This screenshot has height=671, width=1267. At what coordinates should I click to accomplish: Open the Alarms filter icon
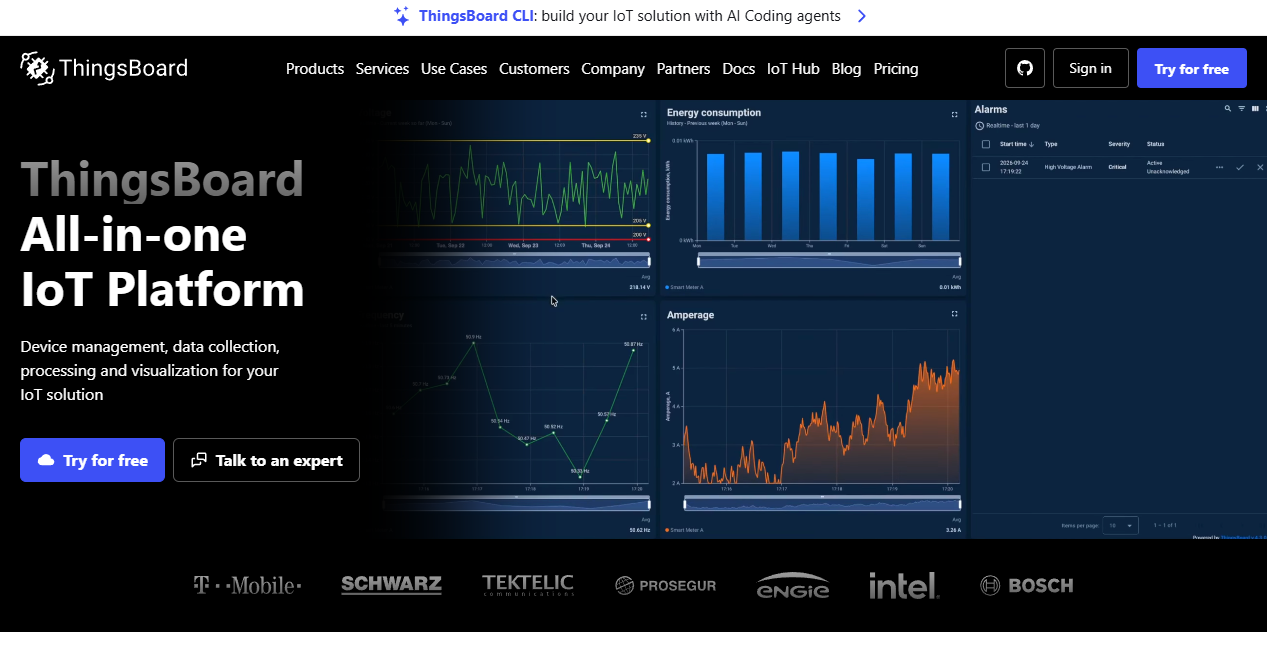1242,109
